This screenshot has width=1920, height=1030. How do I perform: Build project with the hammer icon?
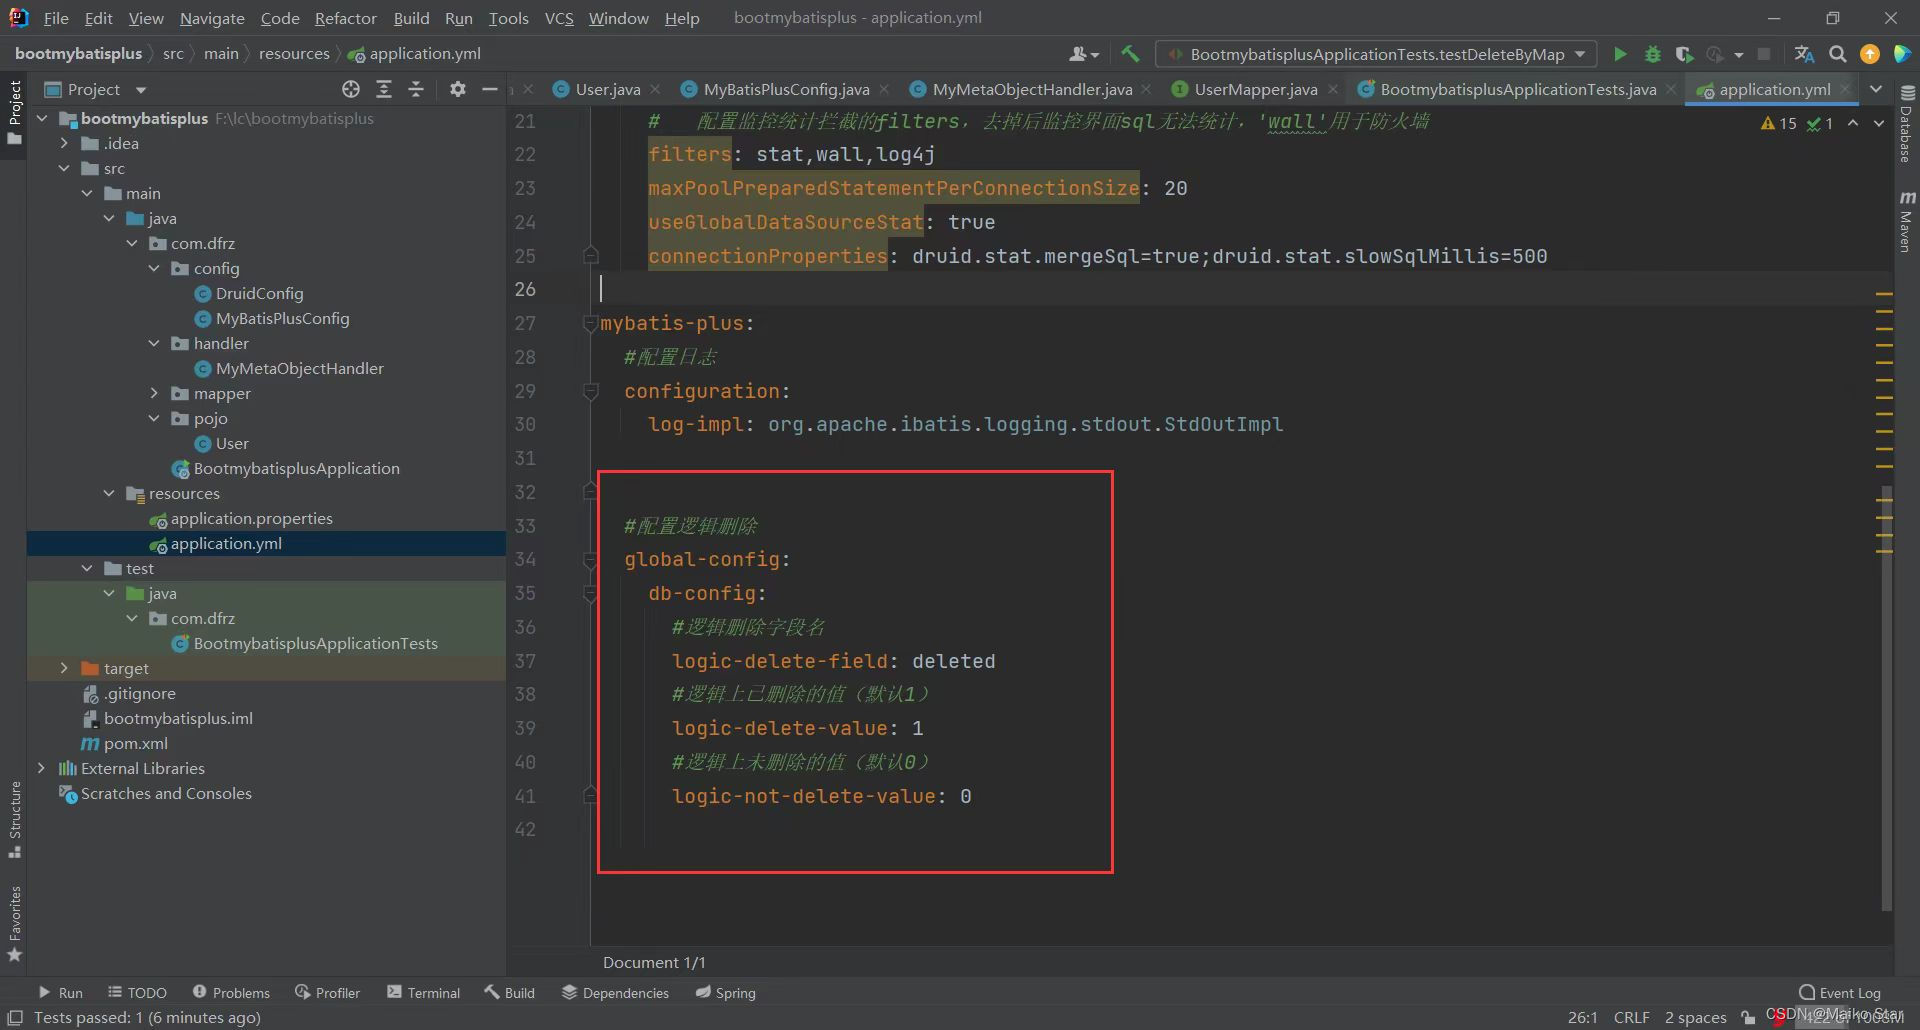pos(1130,54)
